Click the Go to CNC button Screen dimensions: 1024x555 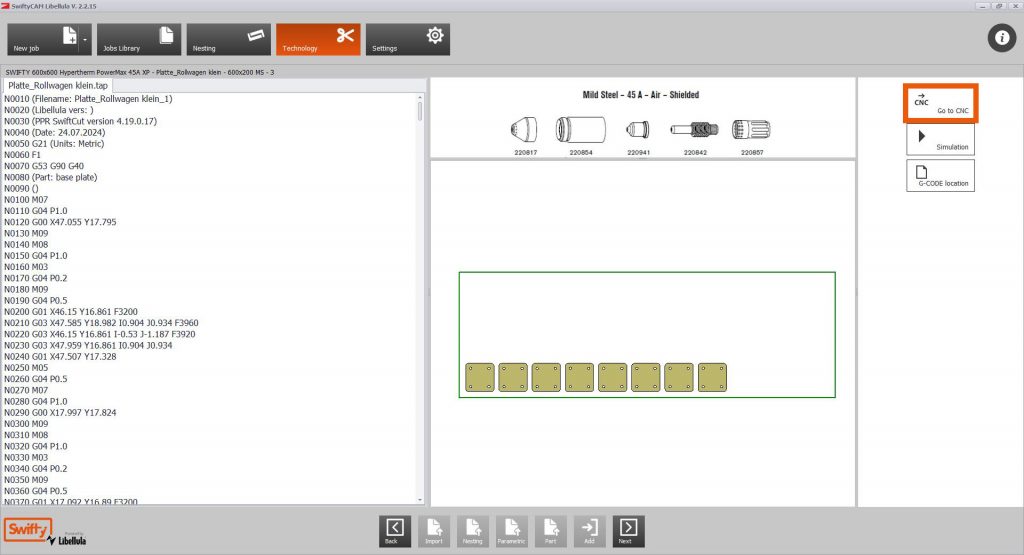940,103
